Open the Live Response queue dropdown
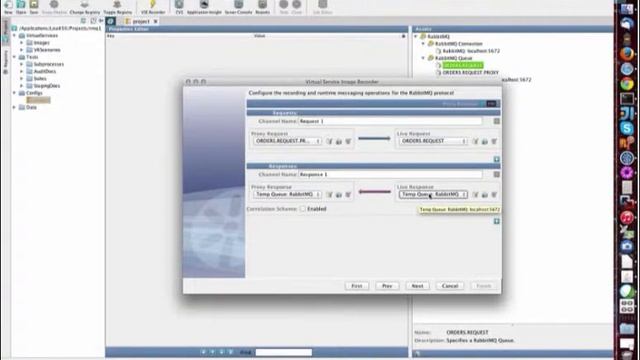Viewport: 640px width, 360px height. pos(433,194)
